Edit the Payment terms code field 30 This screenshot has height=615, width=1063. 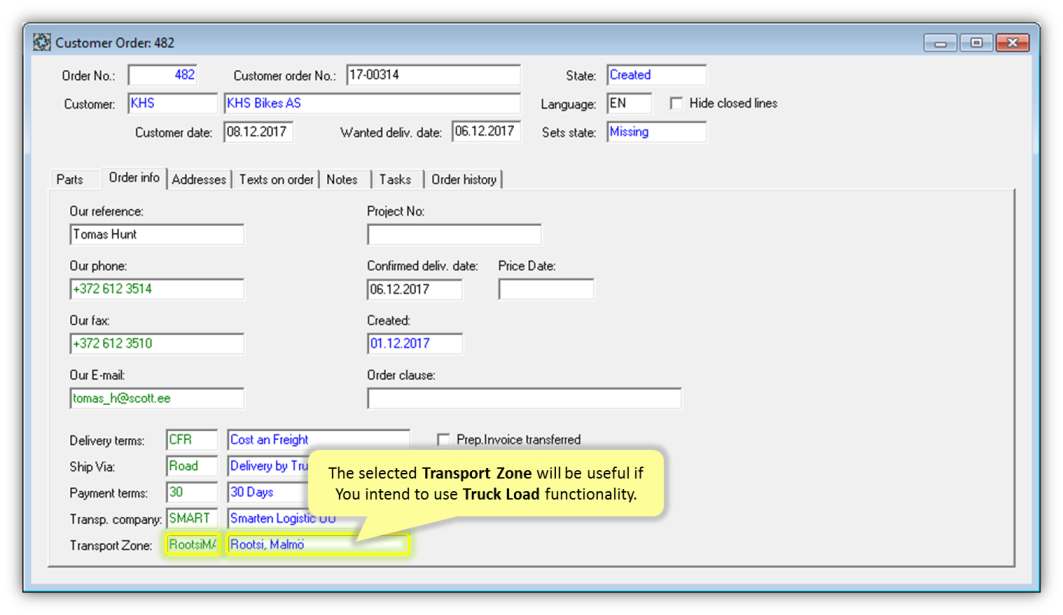coord(192,492)
